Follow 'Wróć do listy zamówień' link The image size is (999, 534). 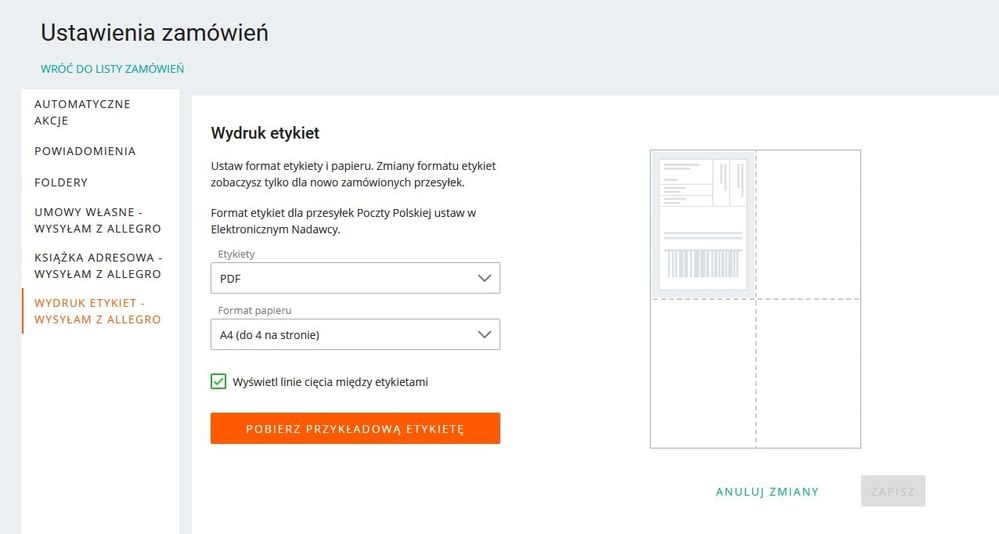(112, 69)
